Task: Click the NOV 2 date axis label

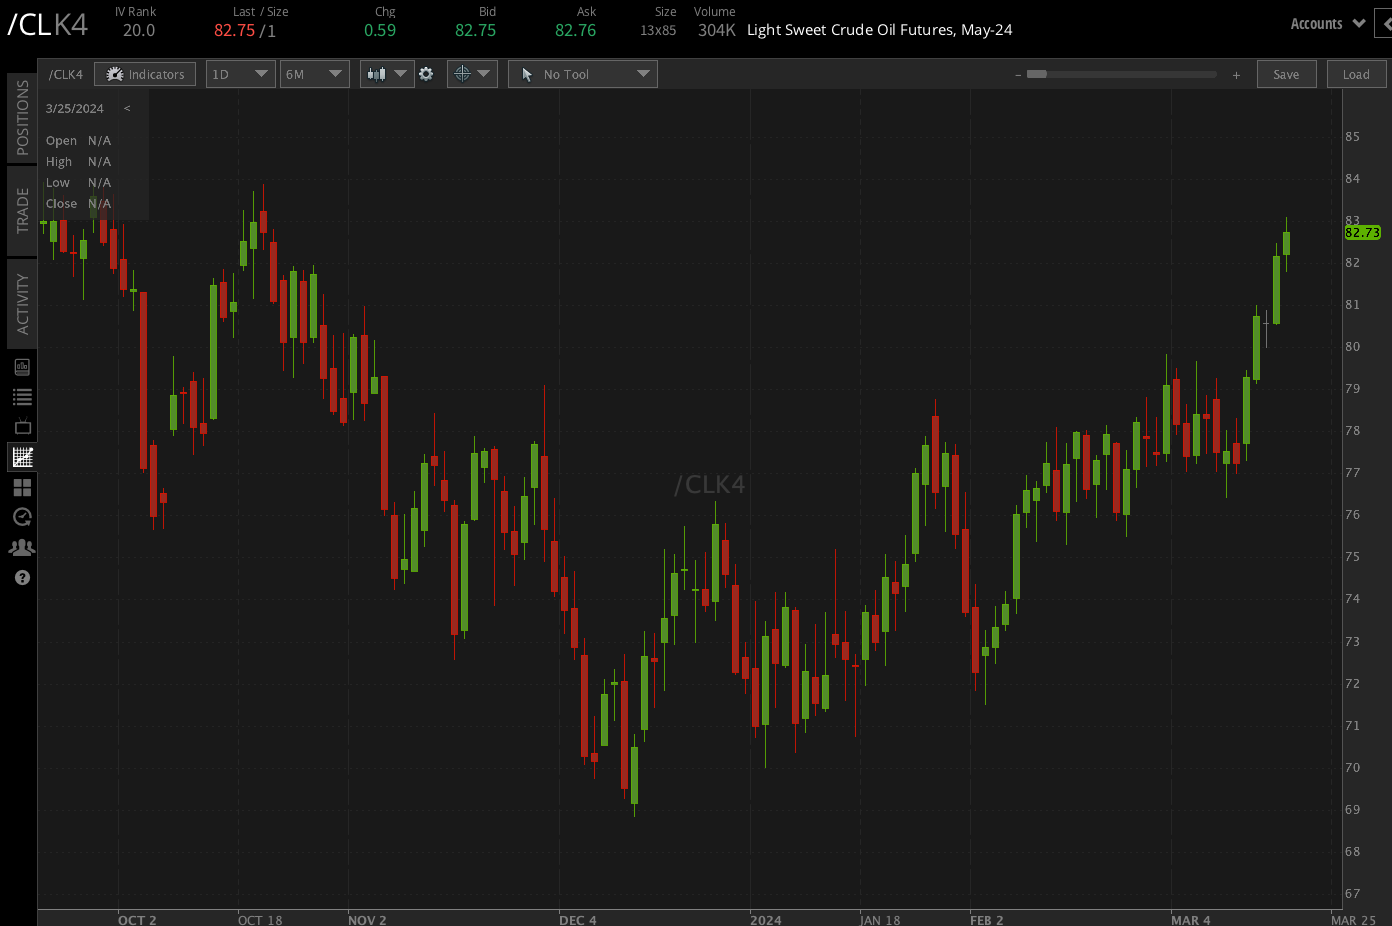Action: pyautogui.click(x=367, y=919)
